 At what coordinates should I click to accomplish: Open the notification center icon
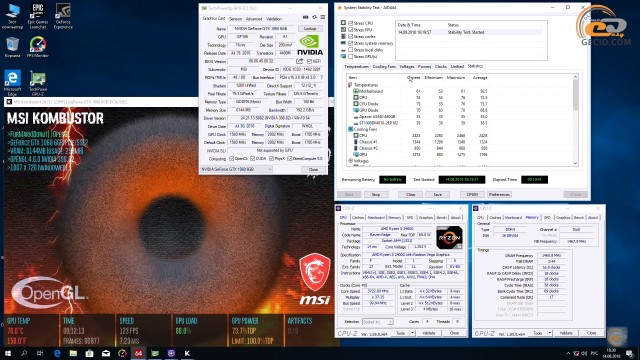click(x=630, y=353)
